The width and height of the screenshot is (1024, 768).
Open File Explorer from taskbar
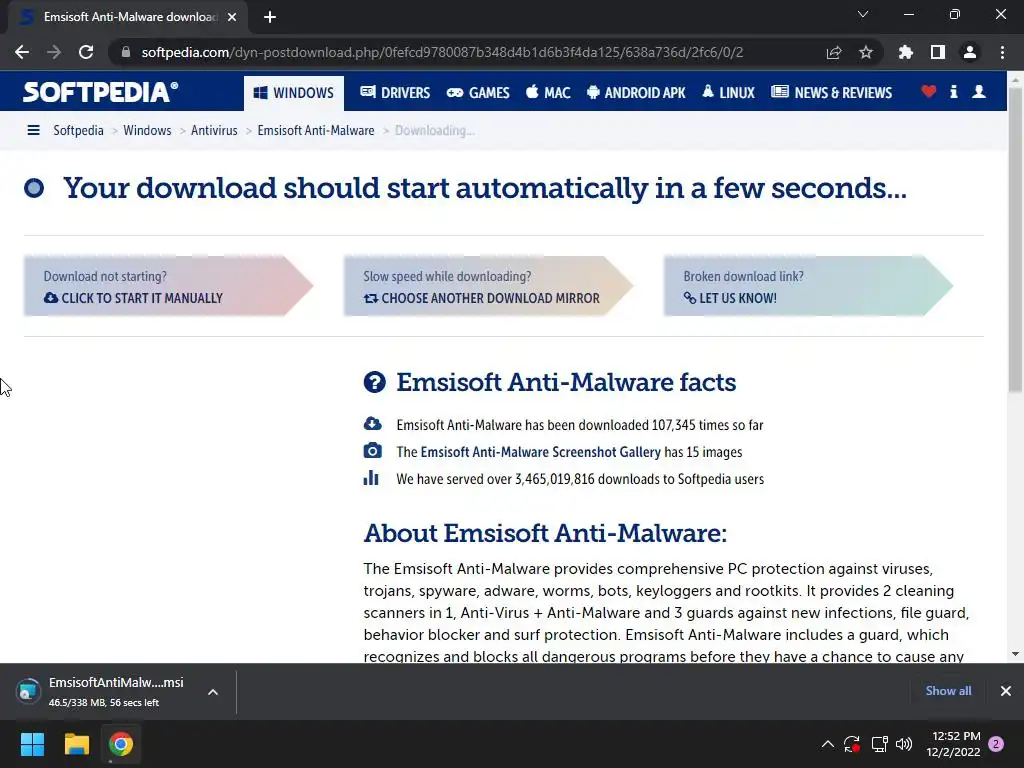click(x=76, y=744)
